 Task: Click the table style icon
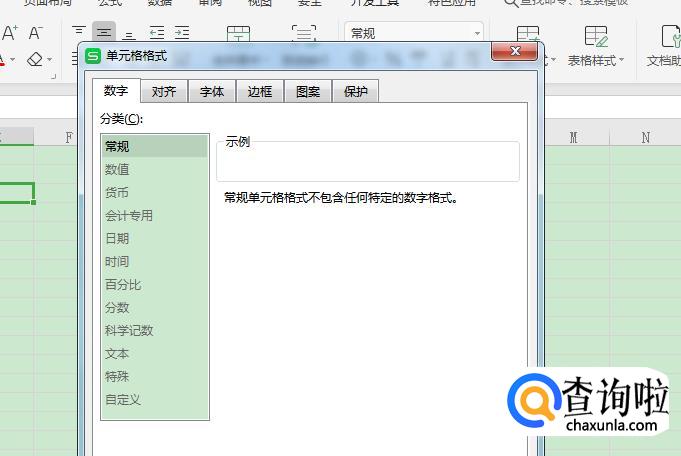coord(596,36)
